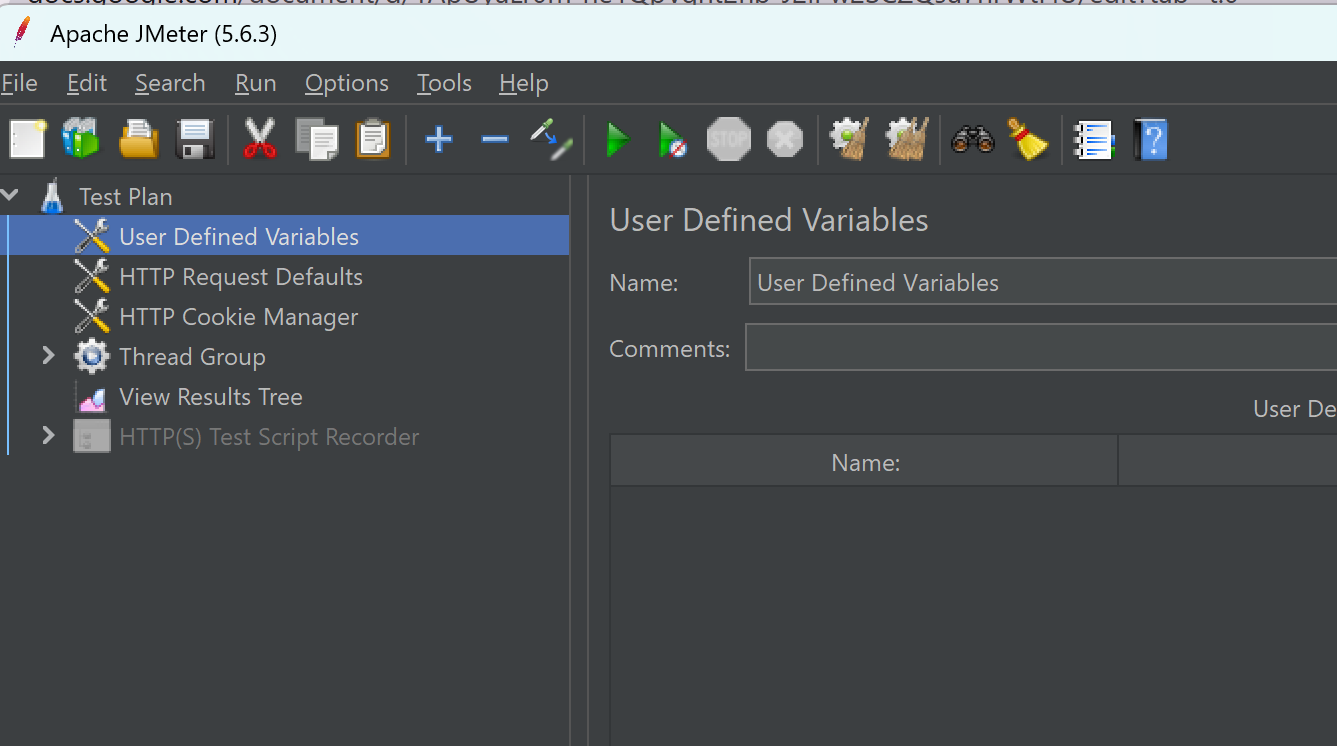Collapse all nodes with minus icon
This screenshot has width=1337, height=746.
[x=494, y=139]
